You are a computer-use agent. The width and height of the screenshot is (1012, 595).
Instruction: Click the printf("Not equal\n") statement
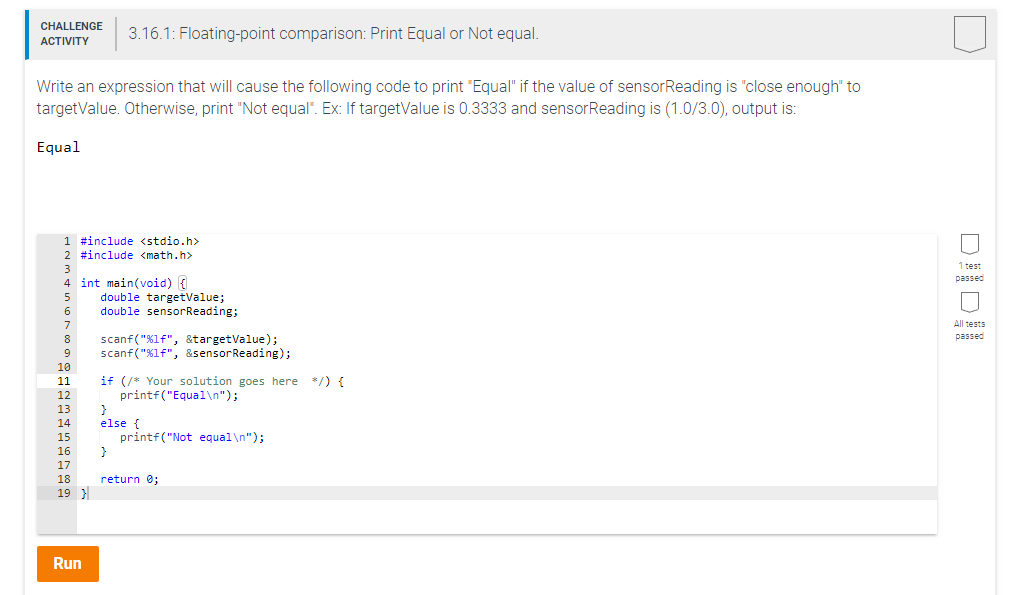click(195, 437)
